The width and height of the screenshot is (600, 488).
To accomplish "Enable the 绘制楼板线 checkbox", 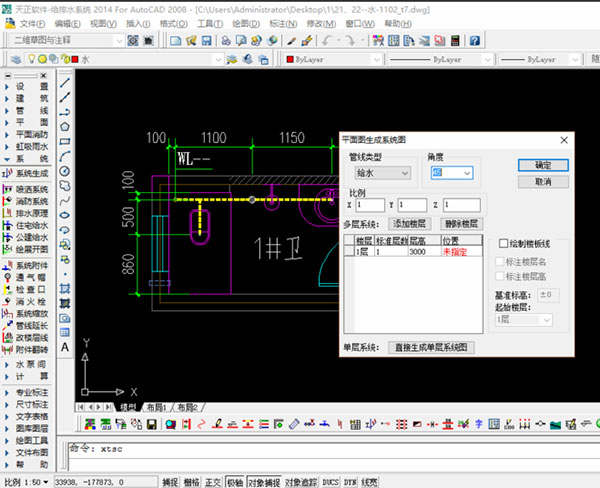I will tap(505, 243).
